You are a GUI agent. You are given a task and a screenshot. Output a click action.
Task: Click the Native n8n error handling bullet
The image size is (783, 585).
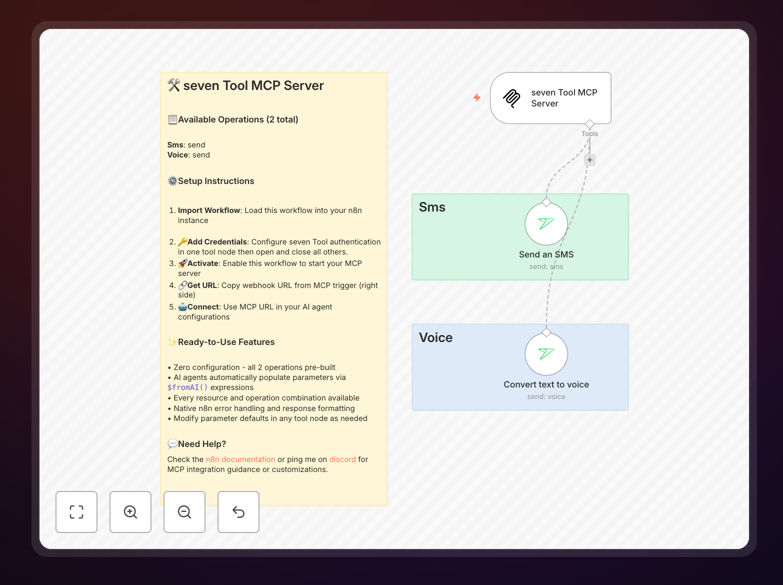[x=261, y=408]
